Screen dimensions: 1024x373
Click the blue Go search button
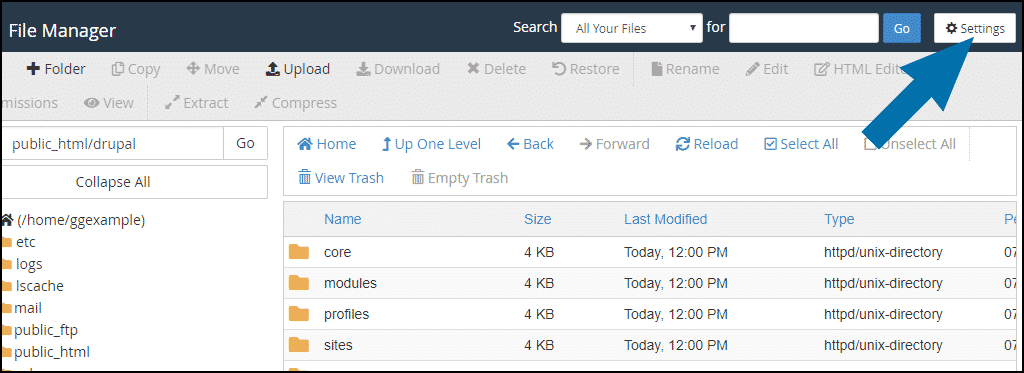[901, 29]
